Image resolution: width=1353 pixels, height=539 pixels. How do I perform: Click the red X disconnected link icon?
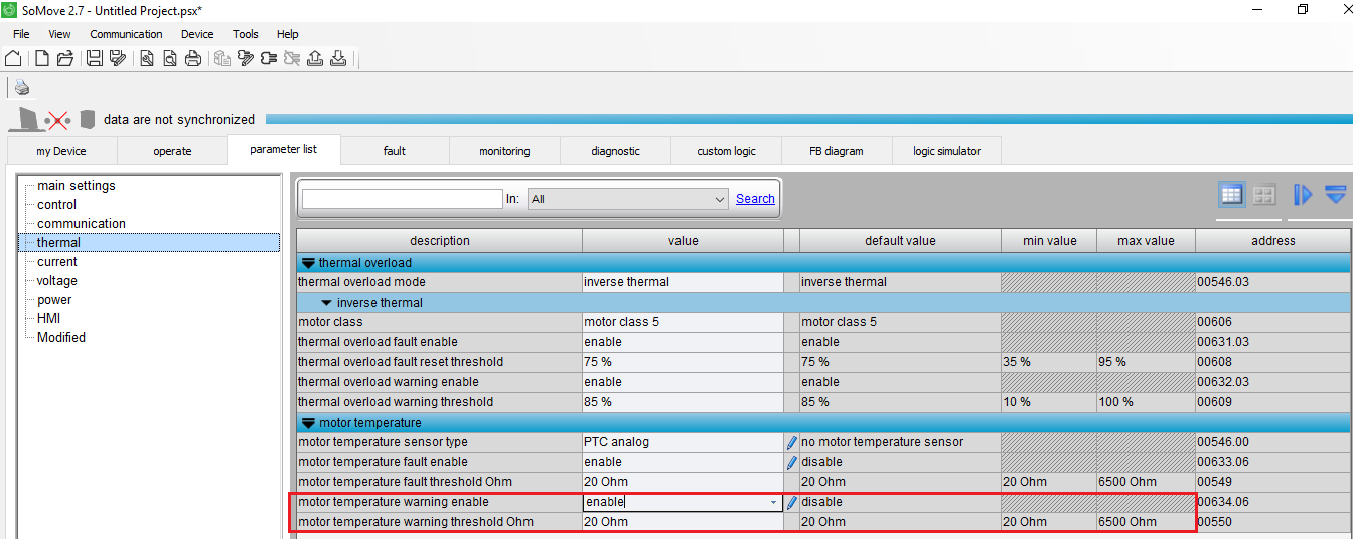coord(58,120)
